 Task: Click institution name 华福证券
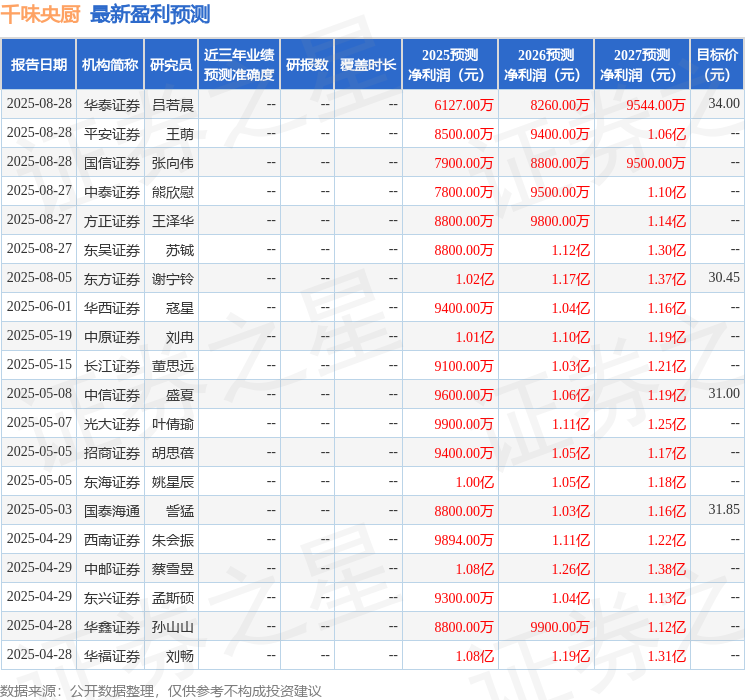[x=112, y=656]
